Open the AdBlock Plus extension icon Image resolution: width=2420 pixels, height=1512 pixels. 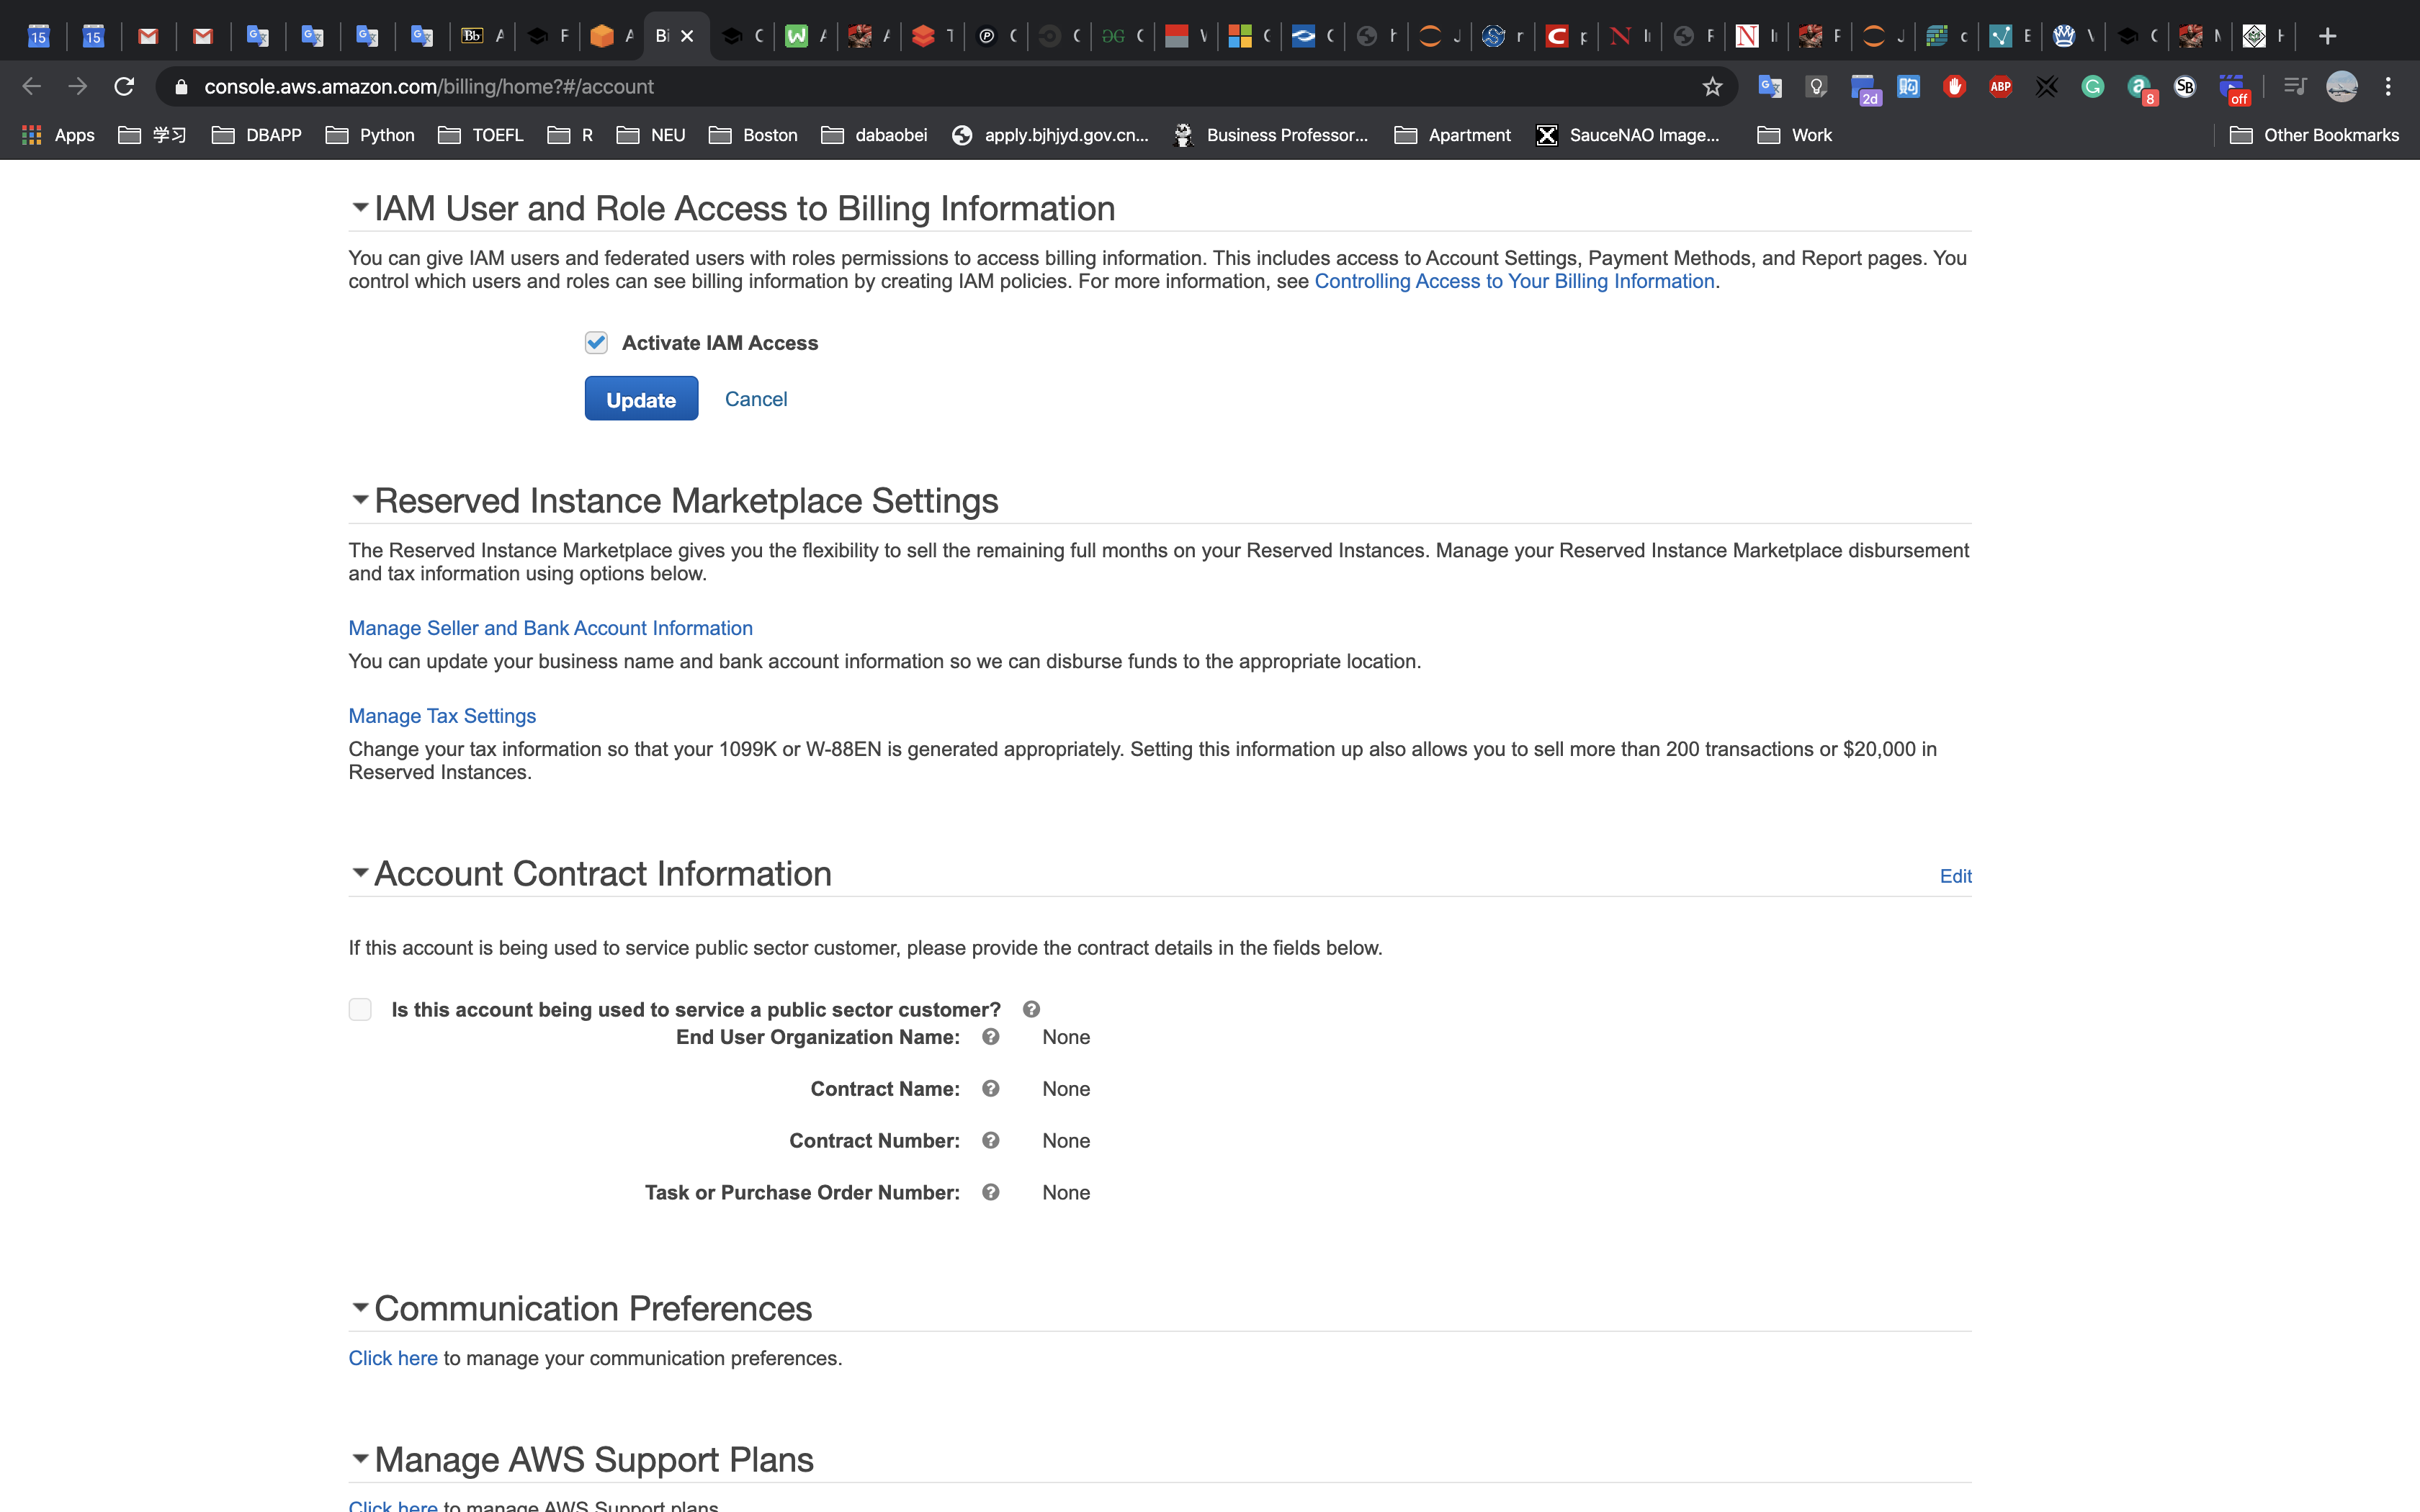pyautogui.click(x=2000, y=87)
